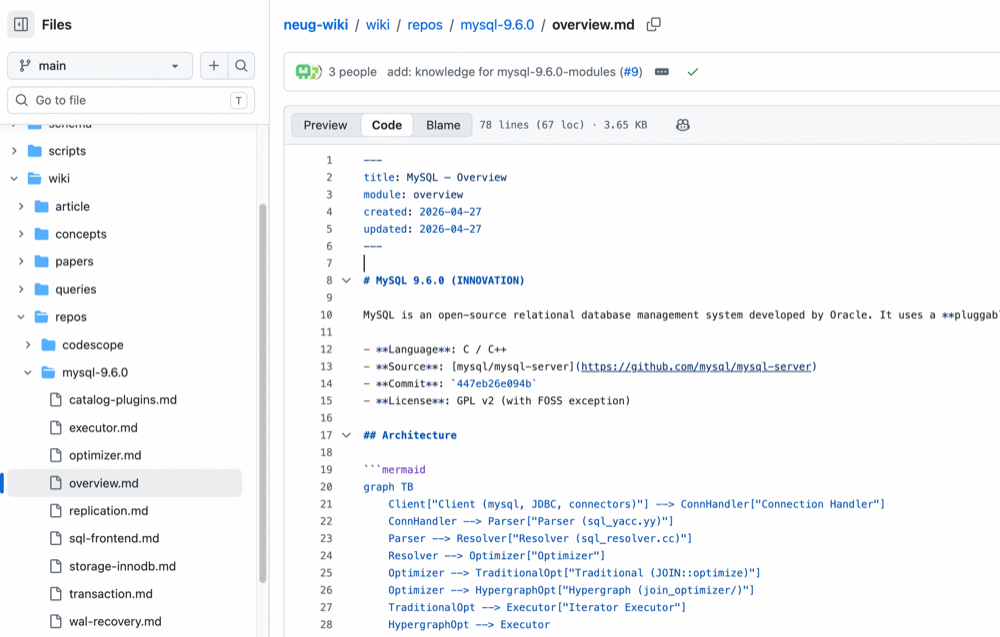
Task: Collapse the wiki folder chevron
Action: (14, 179)
